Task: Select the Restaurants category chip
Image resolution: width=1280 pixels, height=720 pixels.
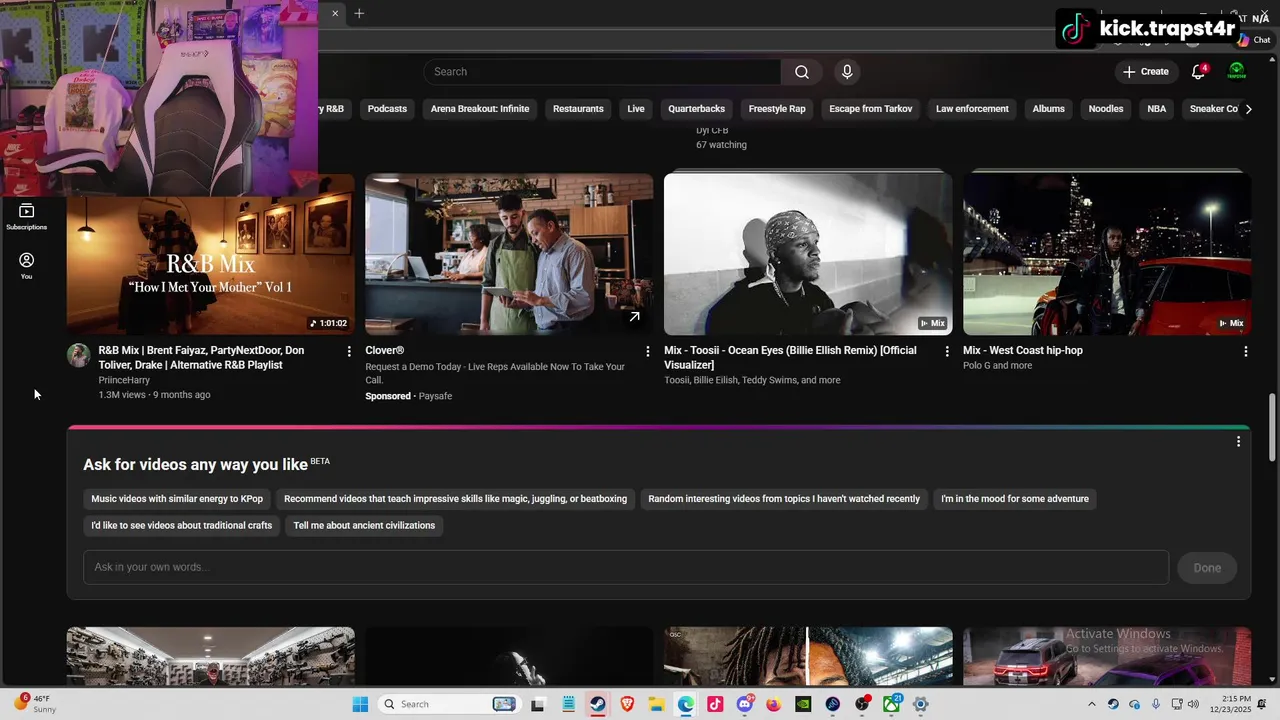Action: point(578,109)
